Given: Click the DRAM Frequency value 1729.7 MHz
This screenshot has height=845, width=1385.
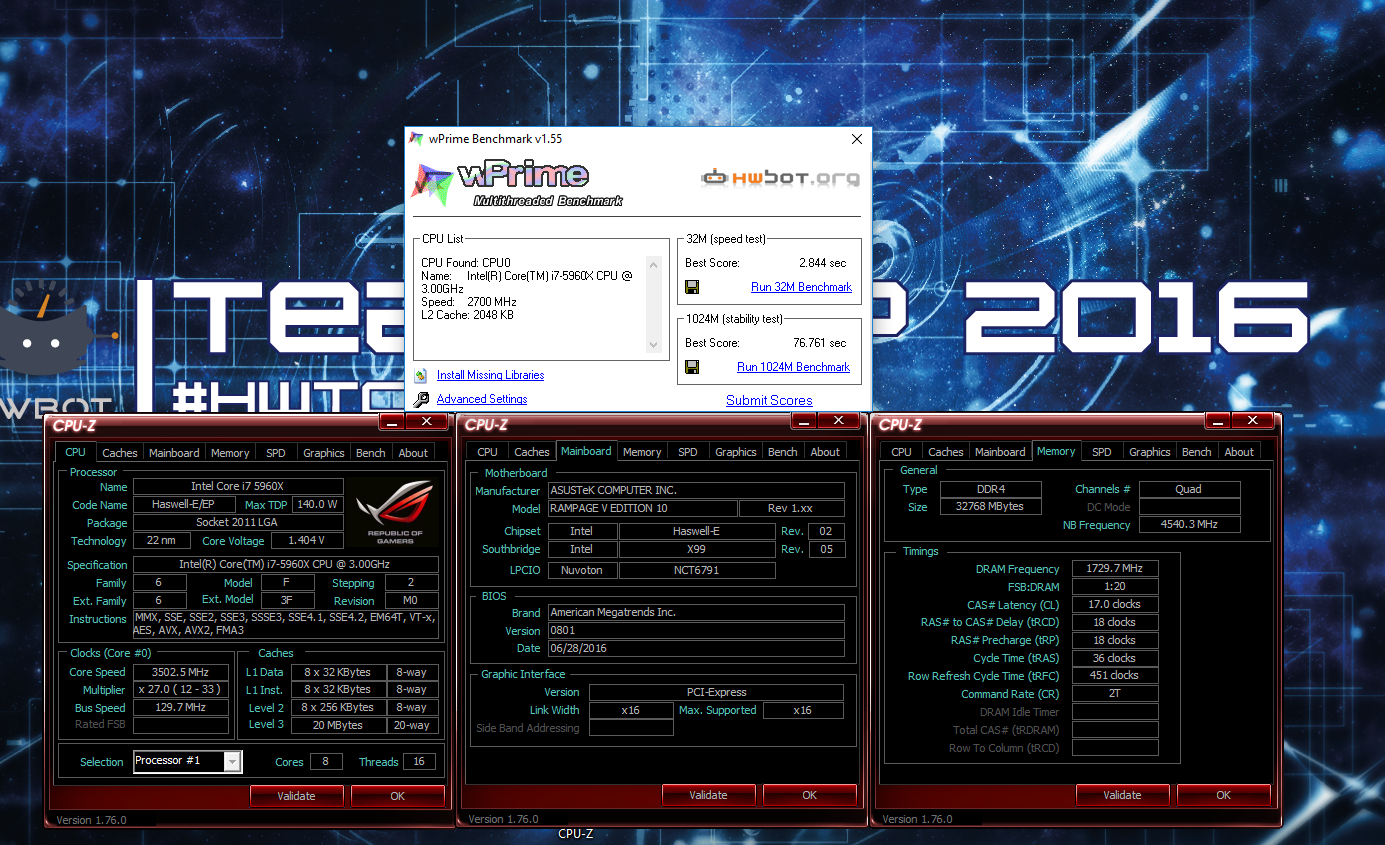Looking at the screenshot, I should click(1115, 569).
